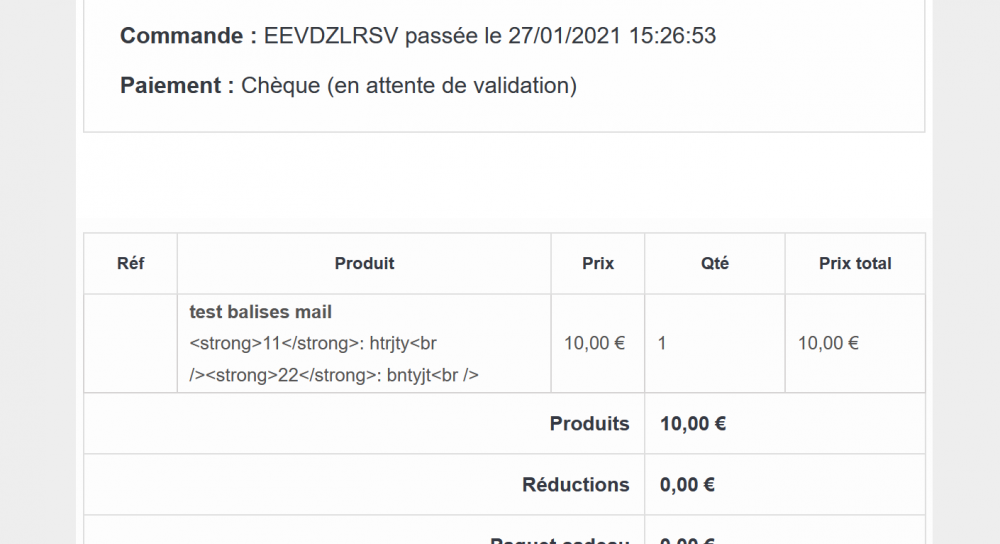This screenshot has height=544, width=1000.
Task: Click the Produit column header
Action: tap(364, 263)
